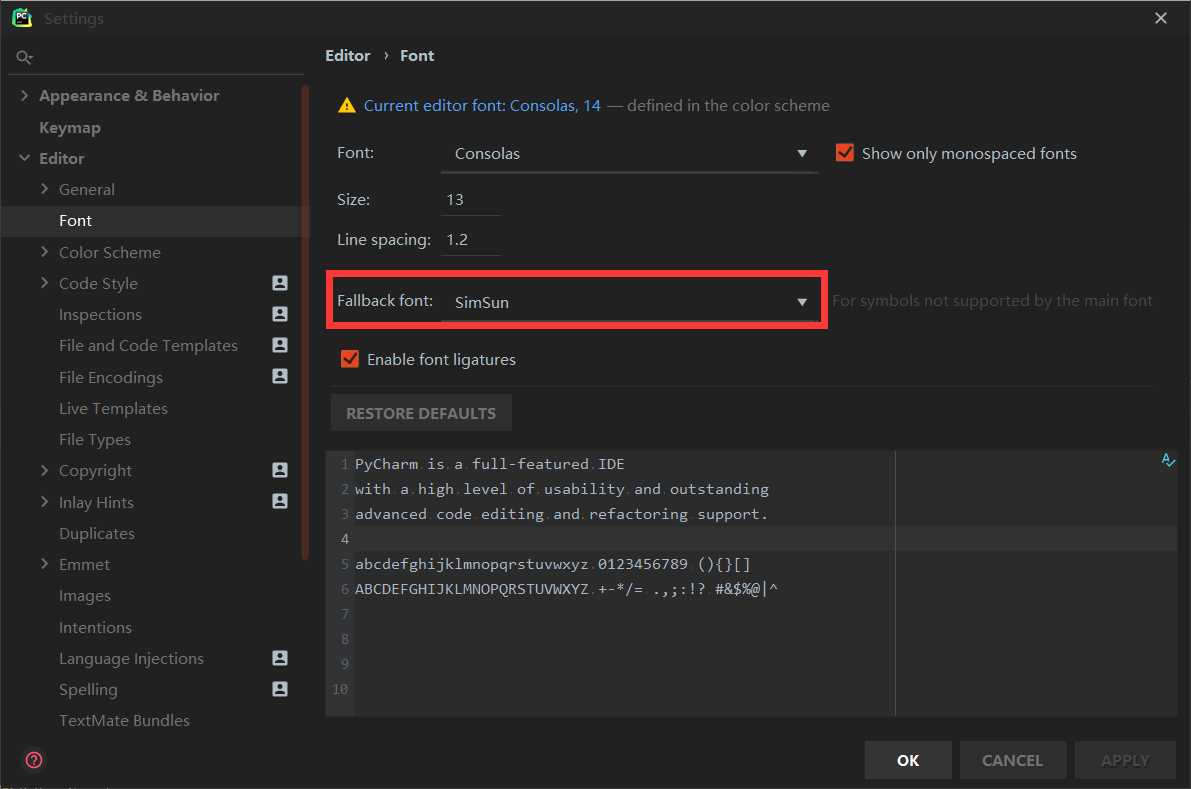This screenshot has width=1191, height=789.
Task: Expand the Inlay Hints subsection
Action: point(44,502)
